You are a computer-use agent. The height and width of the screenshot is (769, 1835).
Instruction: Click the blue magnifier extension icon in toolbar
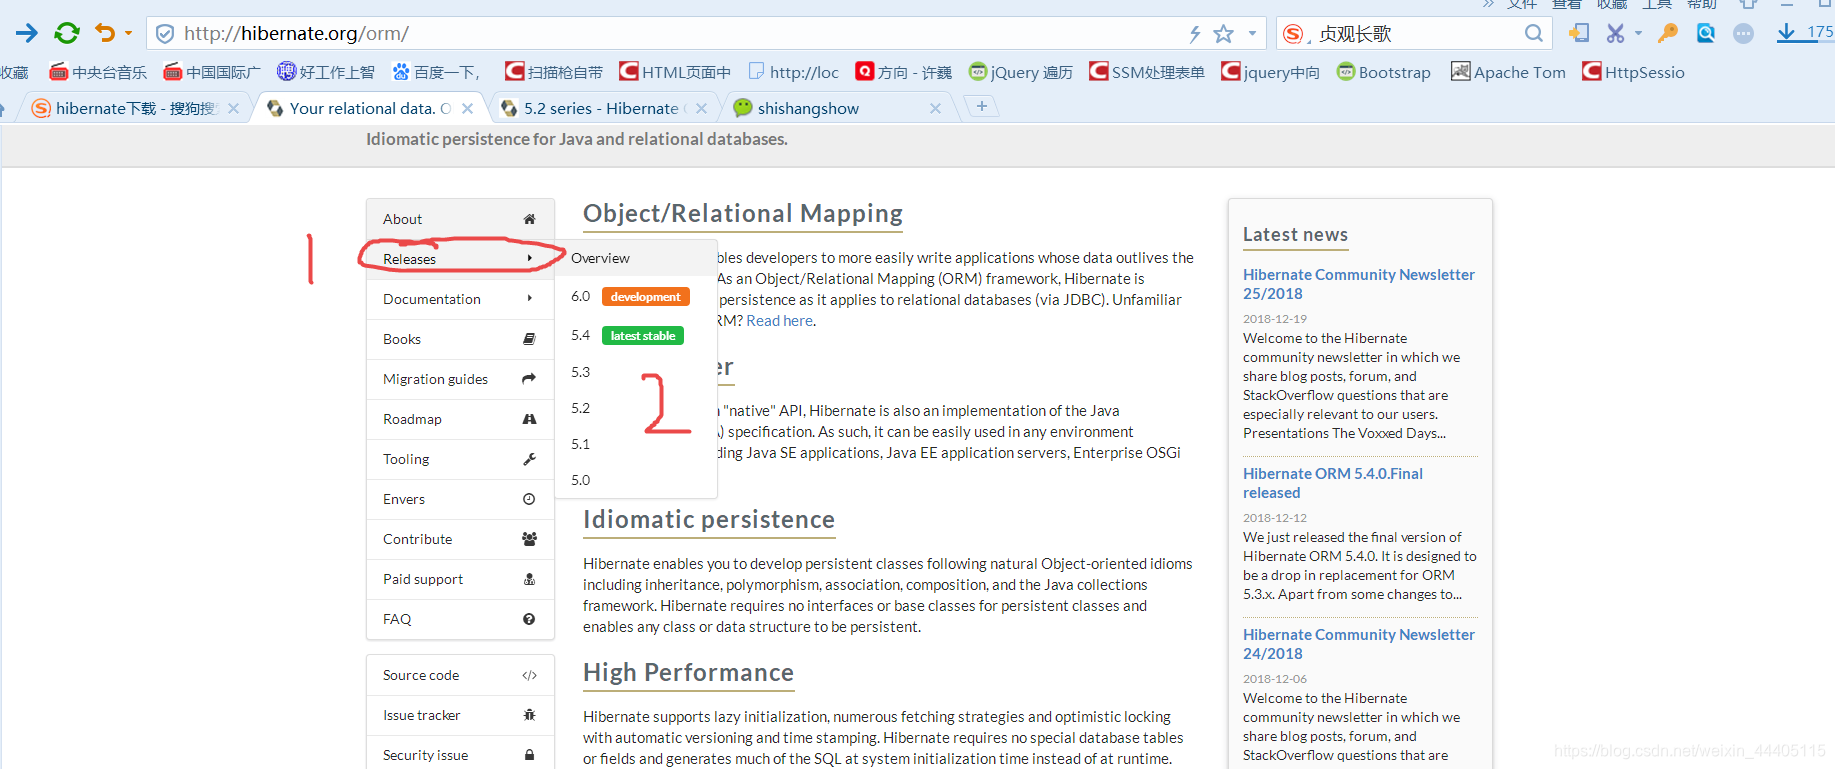tap(1706, 33)
